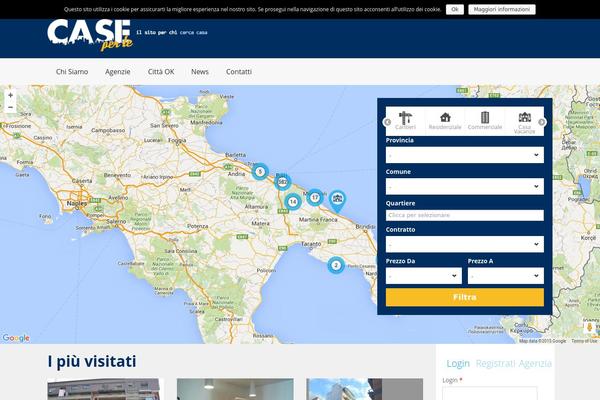The width and height of the screenshot is (600, 400).
Task: Open the Contratto dropdown
Action: pos(465,244)
